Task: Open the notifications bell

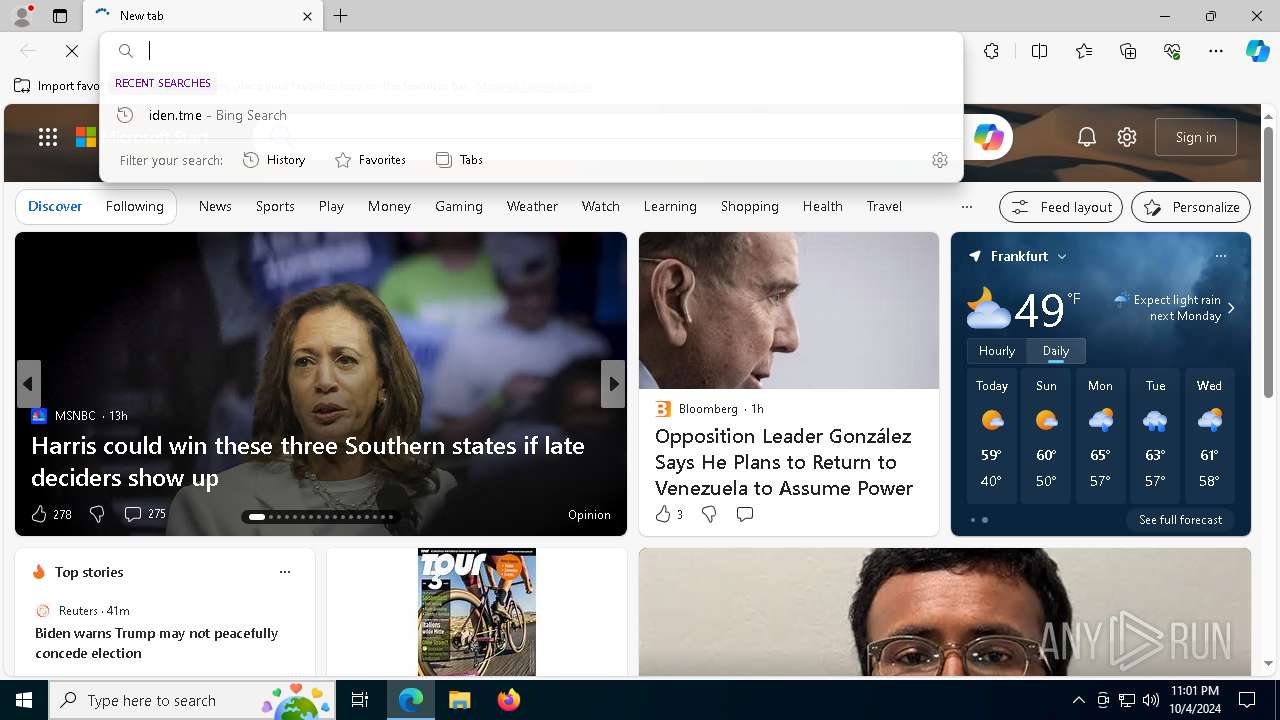Action: [x=1087, y=137]
